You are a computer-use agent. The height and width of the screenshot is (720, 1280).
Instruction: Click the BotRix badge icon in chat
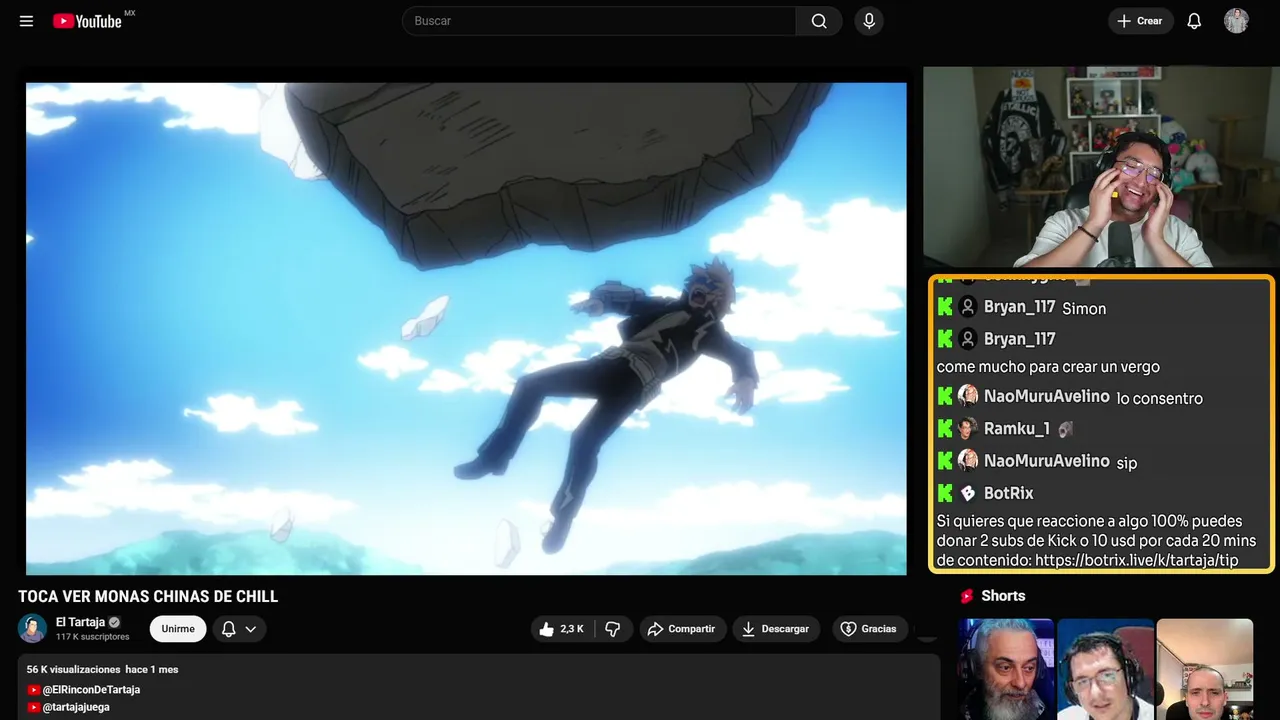coord(967,493)
